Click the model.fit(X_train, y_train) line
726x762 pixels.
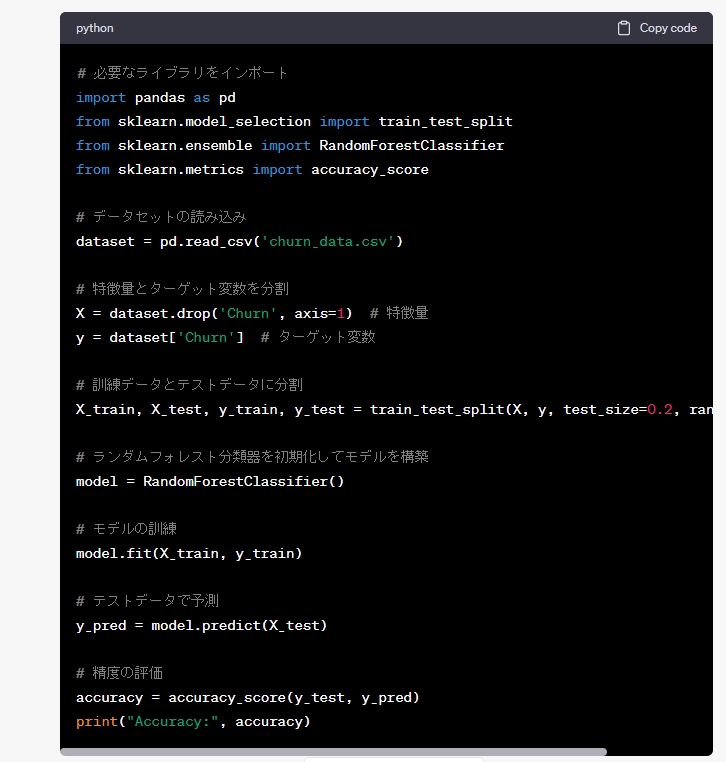pyautogui.click(x=189, y=553)
